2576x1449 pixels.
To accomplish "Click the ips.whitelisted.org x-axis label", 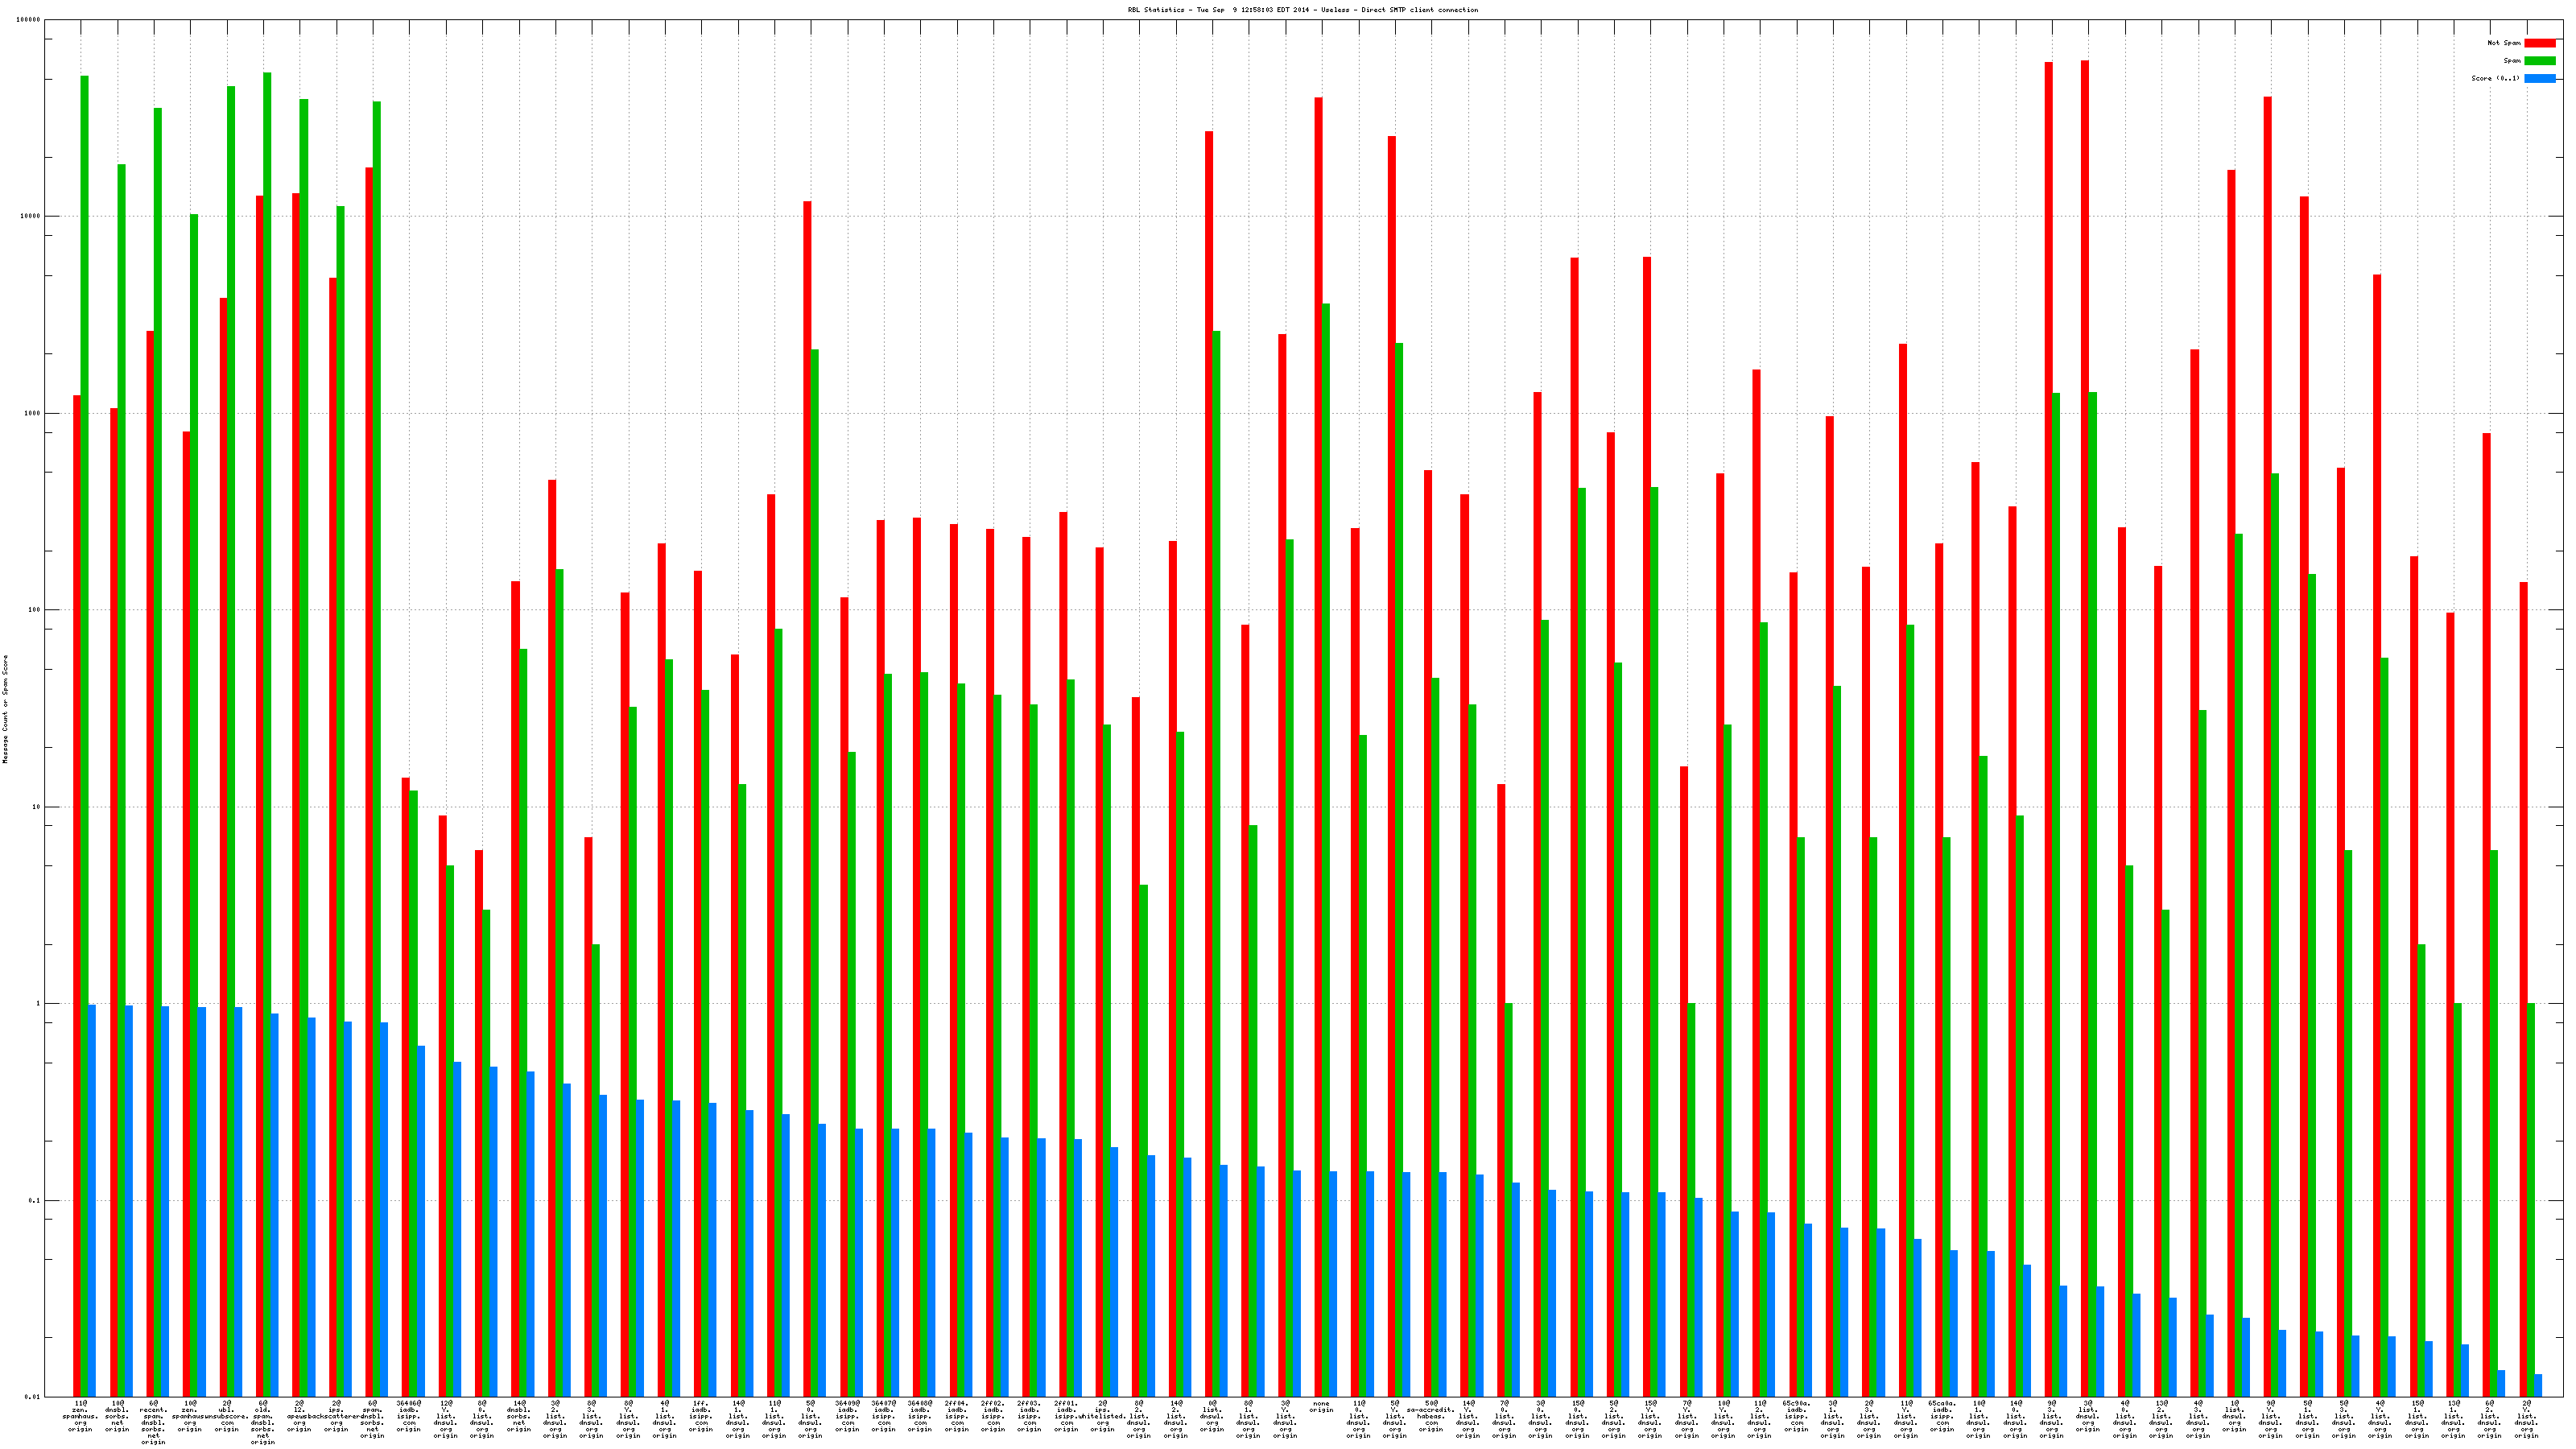I will [1102, 1416].
